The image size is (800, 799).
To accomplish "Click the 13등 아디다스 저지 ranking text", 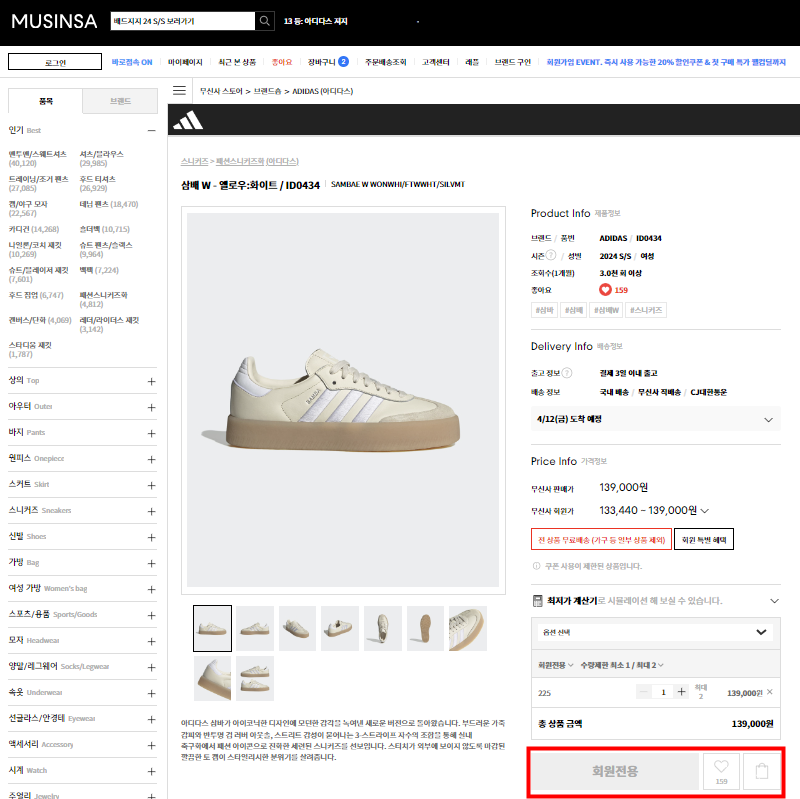I will 315,21.
